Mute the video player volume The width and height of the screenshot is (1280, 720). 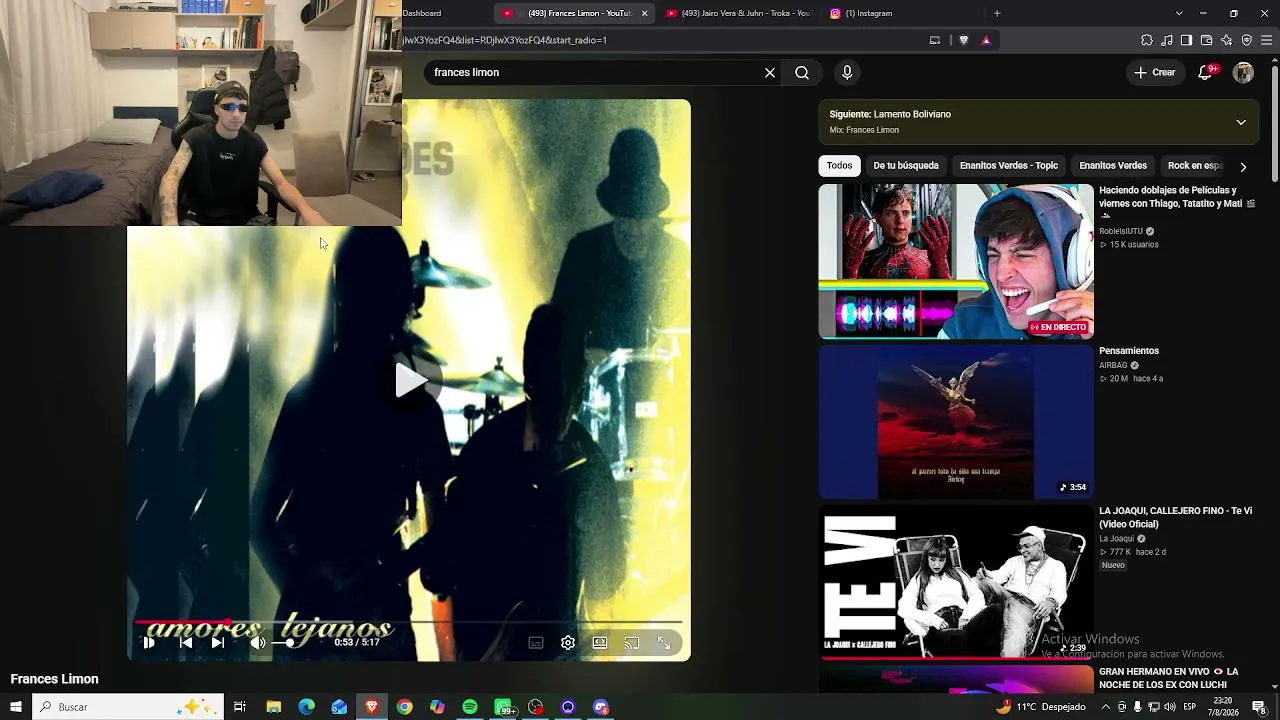257,643
